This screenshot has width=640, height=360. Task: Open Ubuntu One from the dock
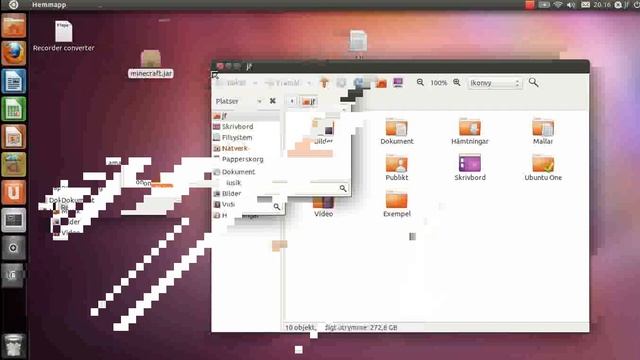click(14, 192)
